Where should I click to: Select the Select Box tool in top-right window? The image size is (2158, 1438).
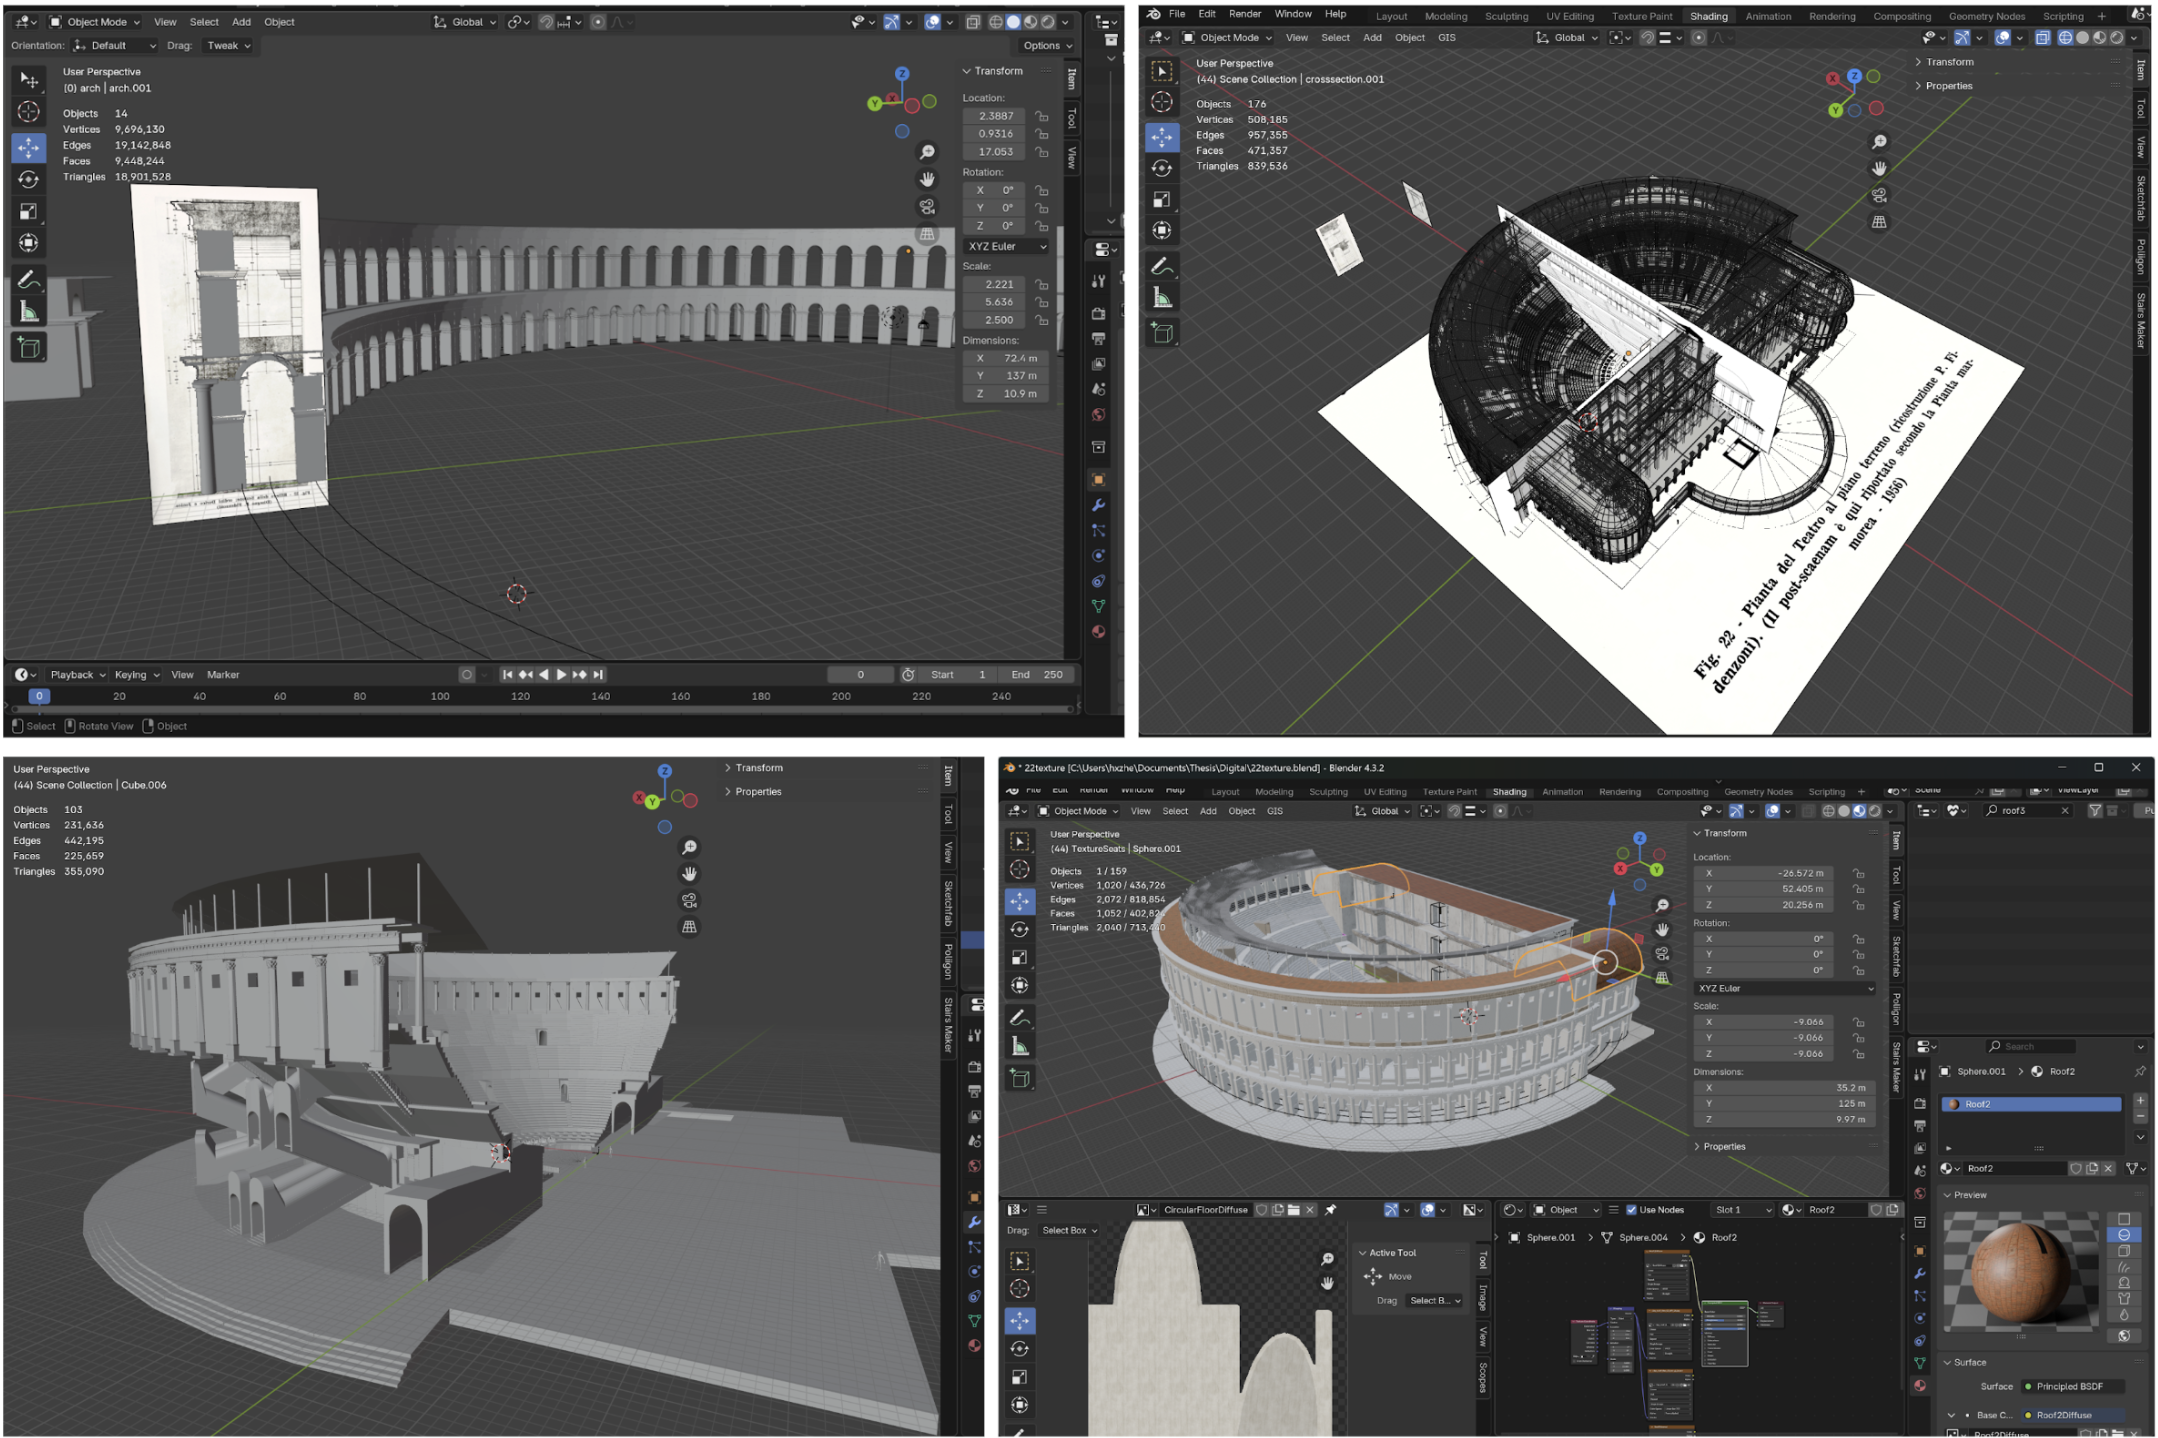(x=1162, y=71)
